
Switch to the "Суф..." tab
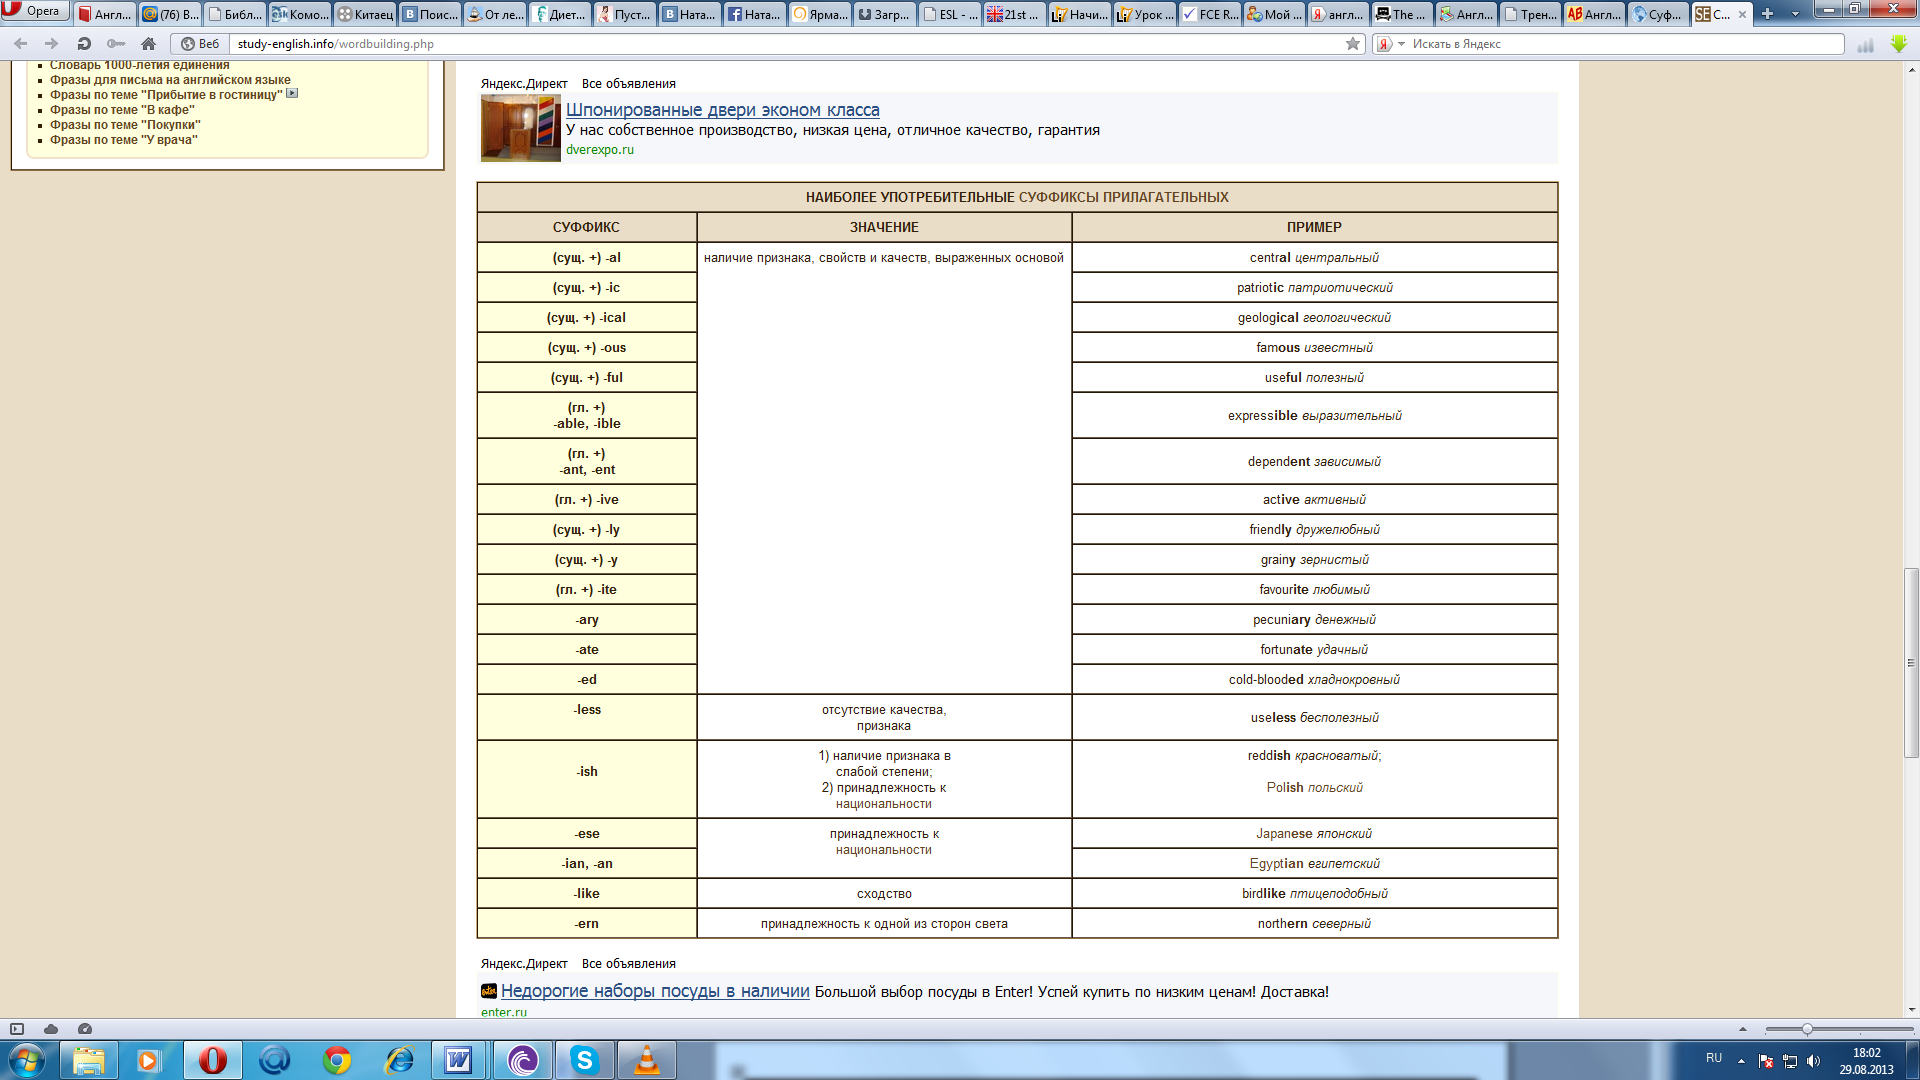pos(1658,14)
